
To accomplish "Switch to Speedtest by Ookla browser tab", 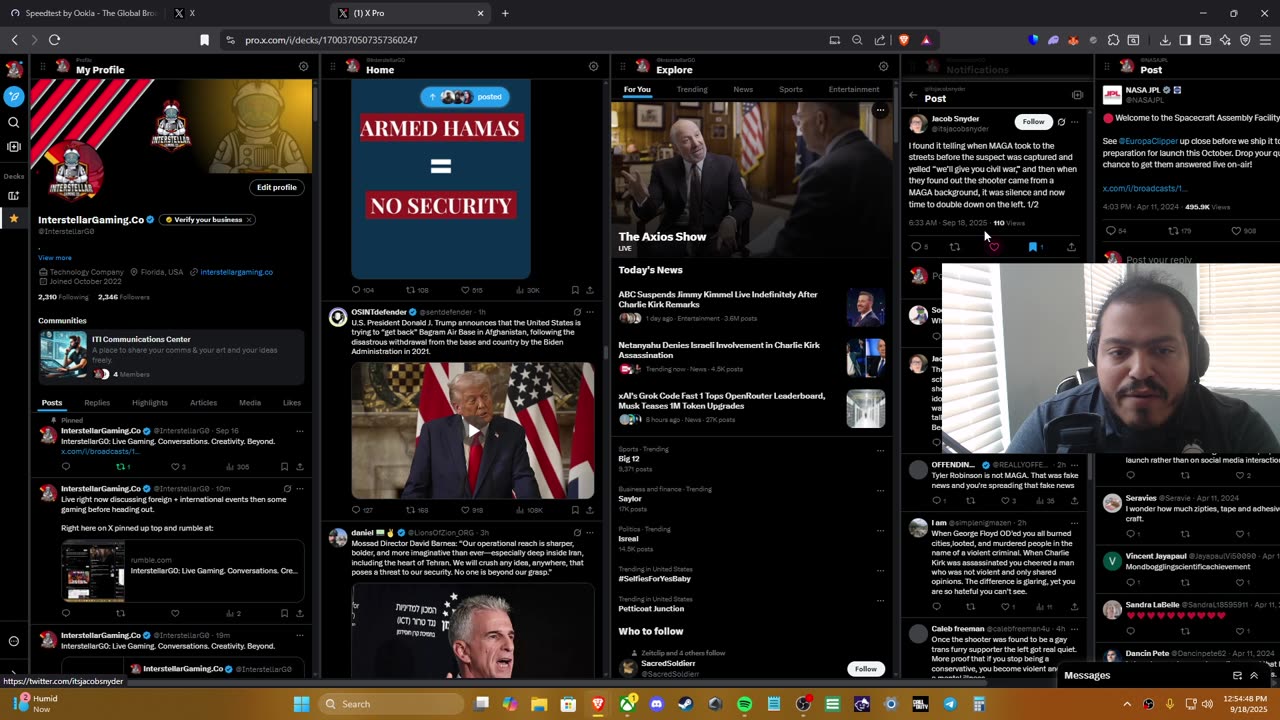I will 82,13.
